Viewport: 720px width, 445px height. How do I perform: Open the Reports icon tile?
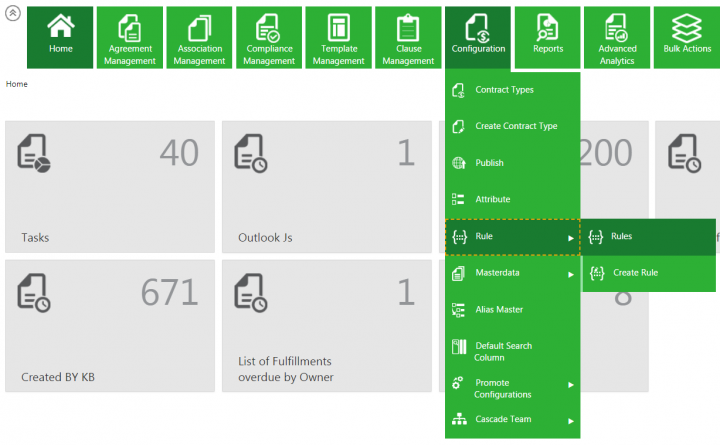[x=547, y=26]
